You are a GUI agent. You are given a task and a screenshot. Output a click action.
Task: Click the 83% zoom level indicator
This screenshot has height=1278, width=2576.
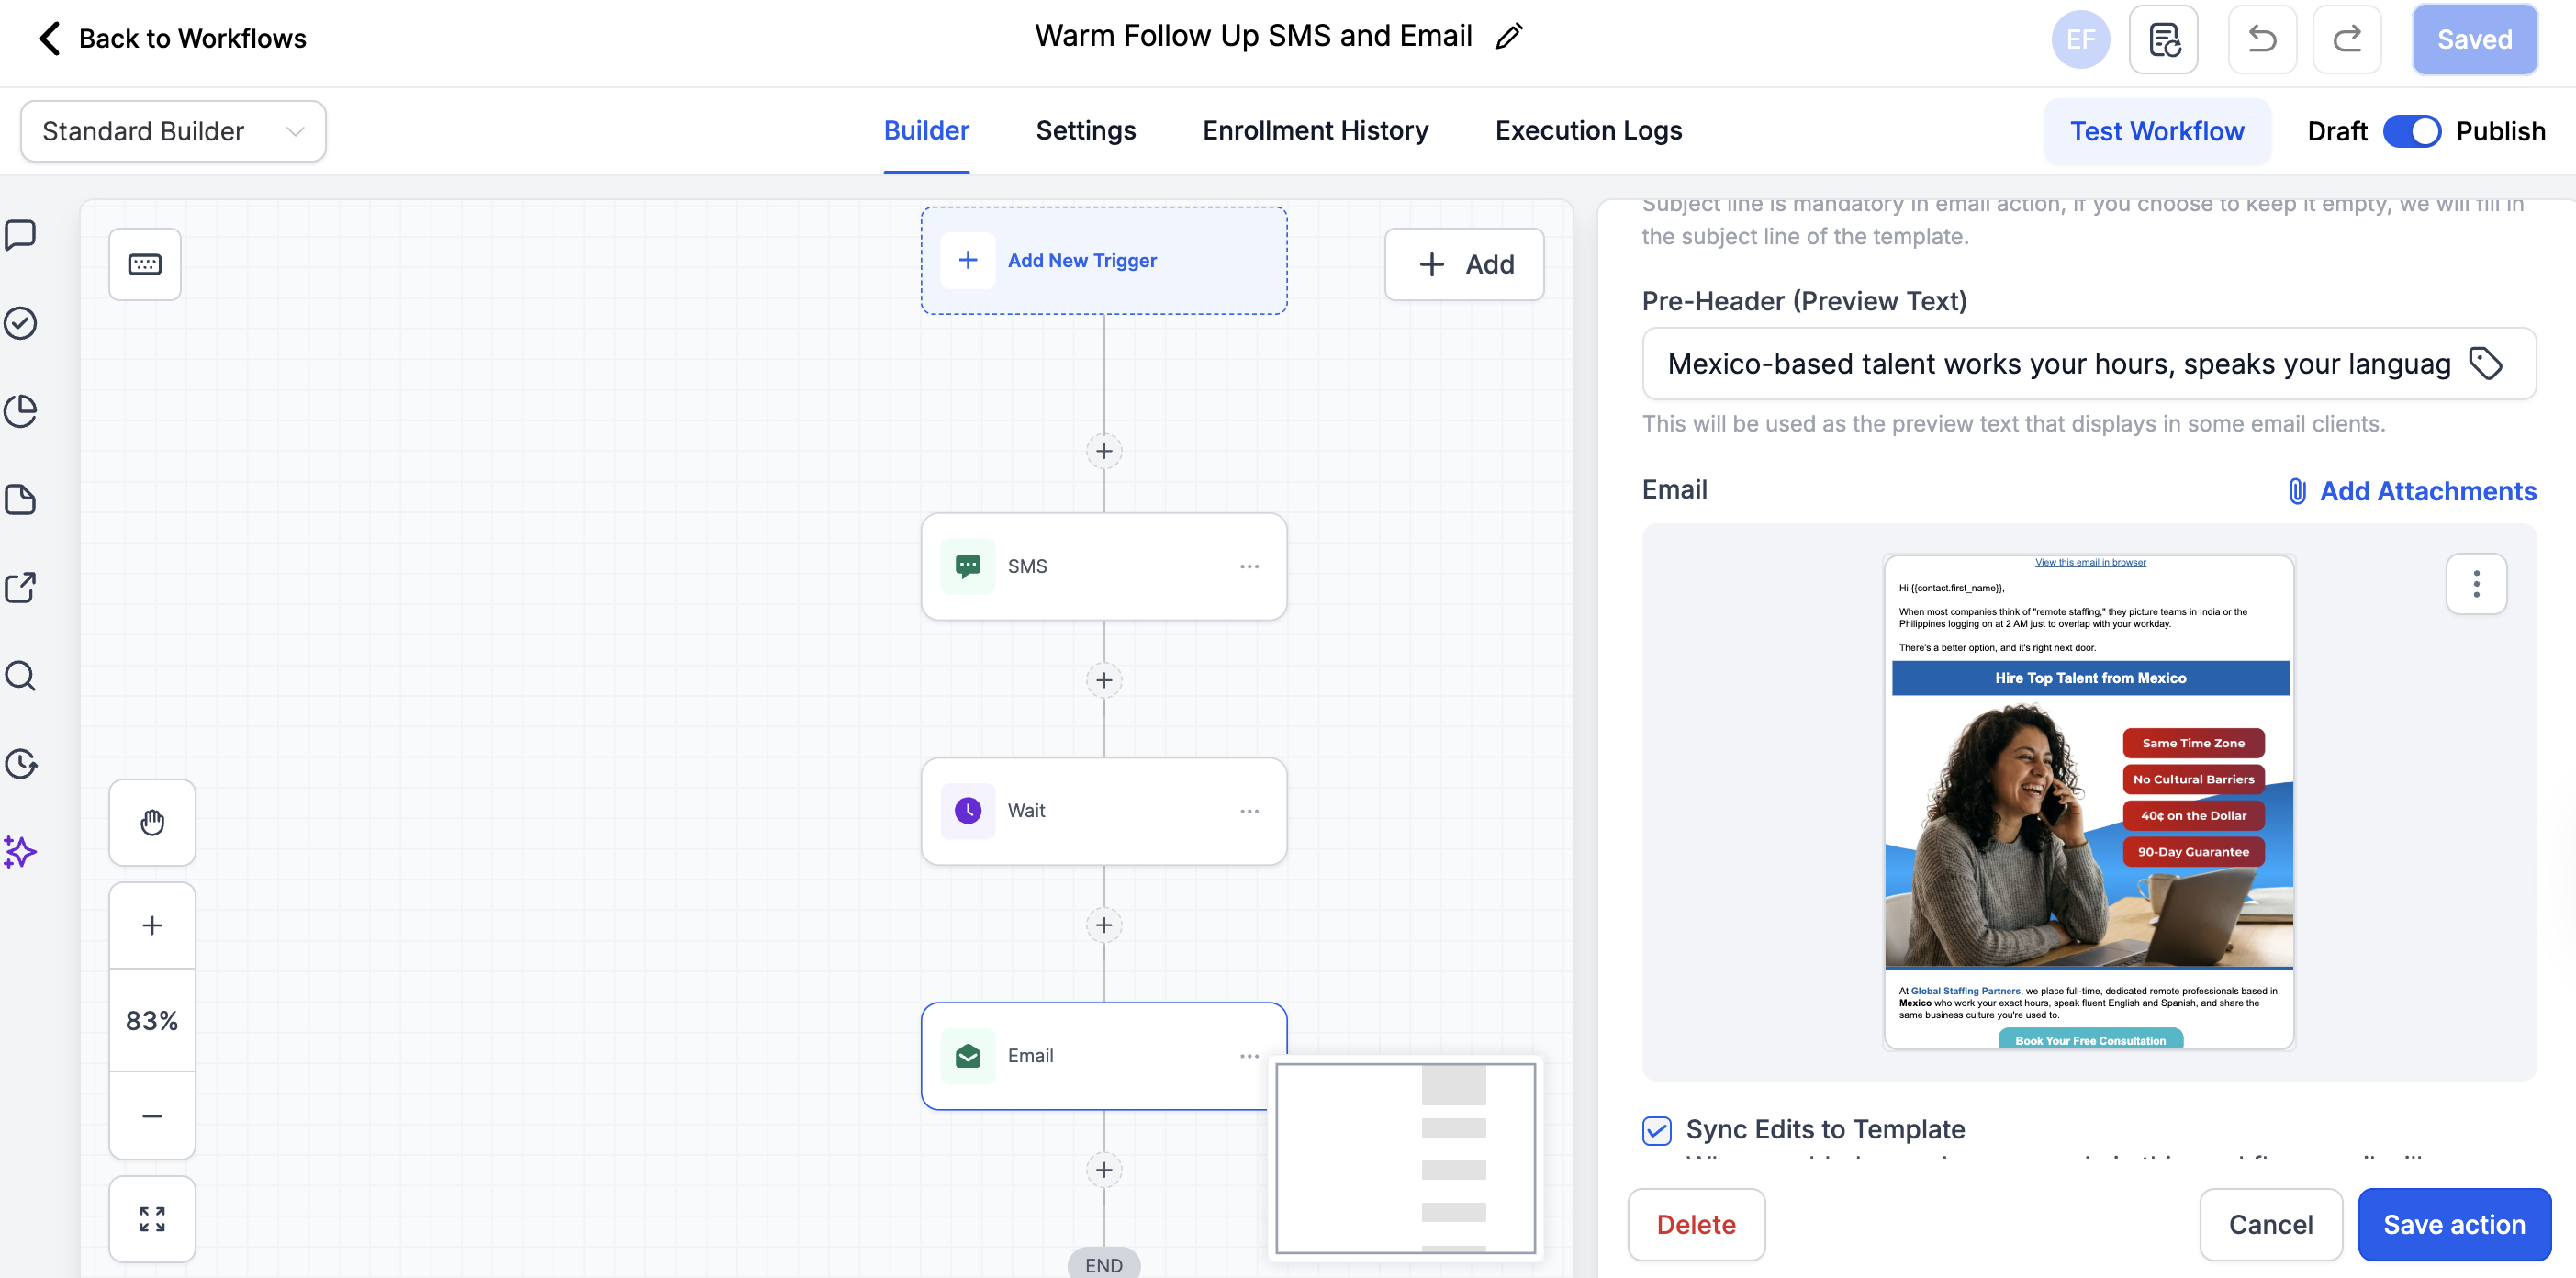[151, 1020]
